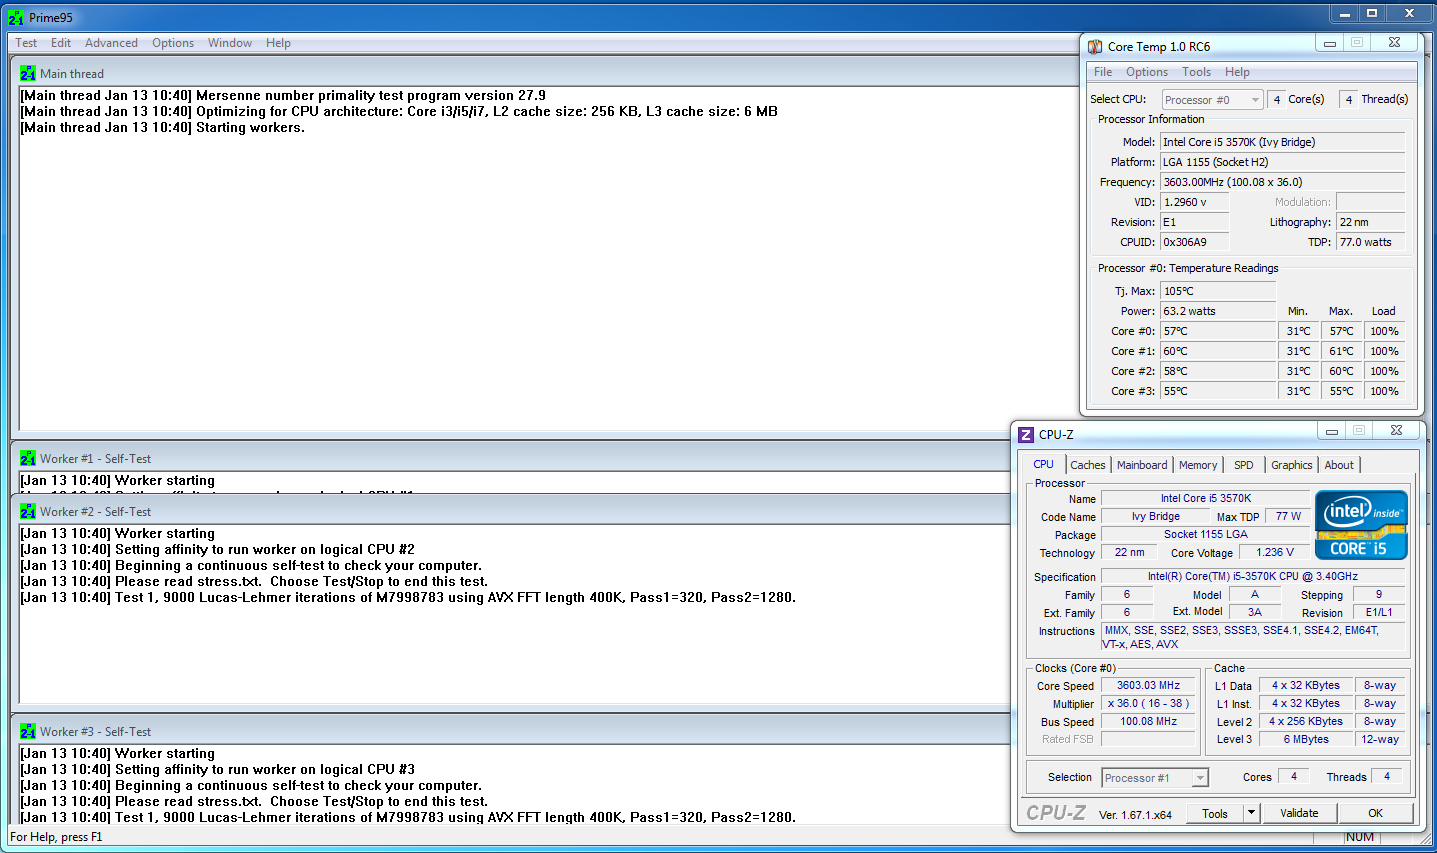This screenshot has height=853, width=1437.
Task: Click the CPU-Z purple Z title icon
Action: [1026, 434]
